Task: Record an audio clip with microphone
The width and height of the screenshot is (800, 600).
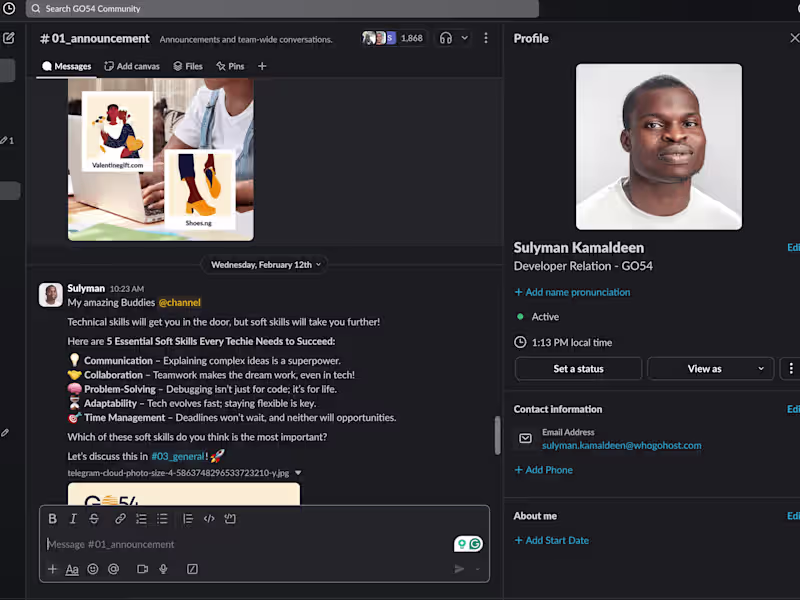Action: pos(163,569)
